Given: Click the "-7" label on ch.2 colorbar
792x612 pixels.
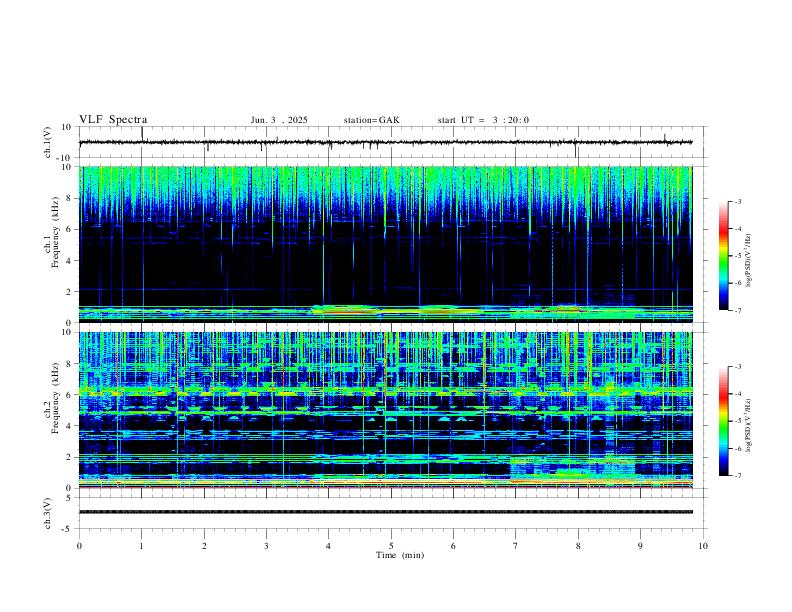Looking at the screenshot, I should (x=738, y=476).
